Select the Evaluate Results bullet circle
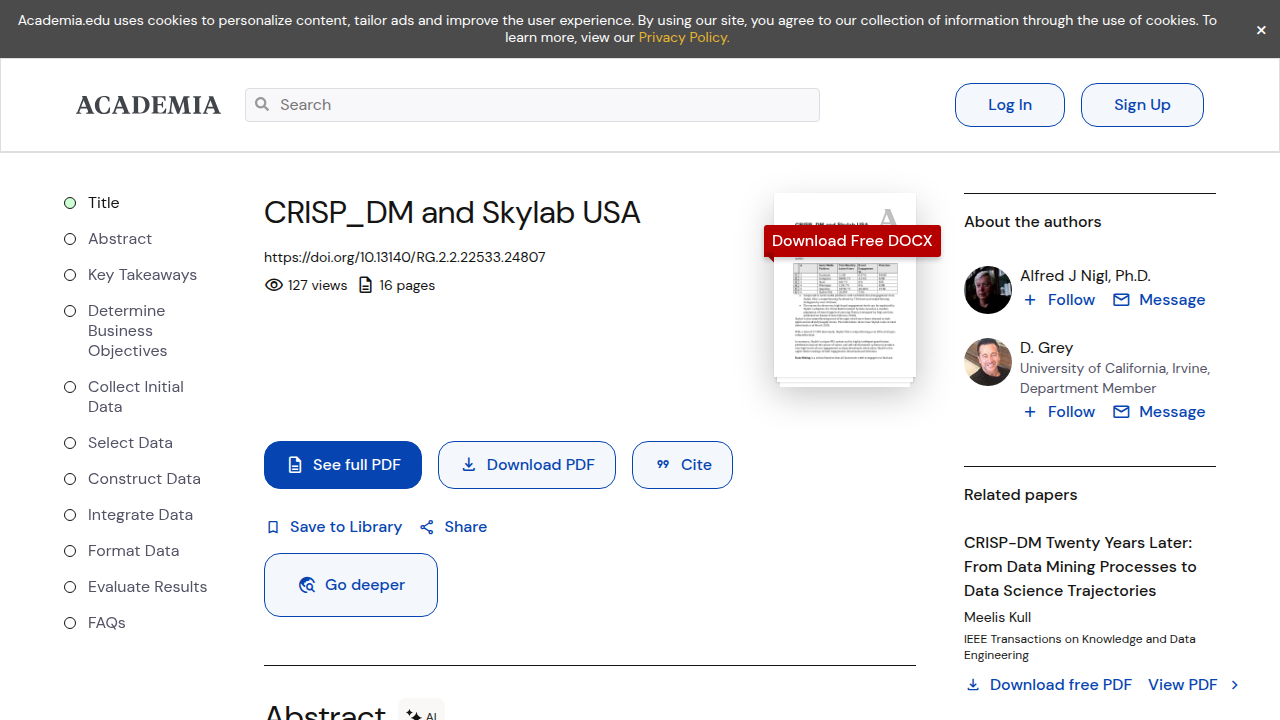Viewport: 1280px width, 720px height. 70,587
